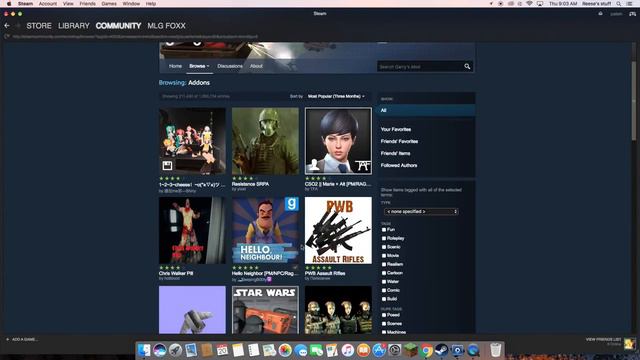The width and height of the screenshot is (640, 360).
Task: Check the Cartoon tag checkbox
Action: pos(384,273)
